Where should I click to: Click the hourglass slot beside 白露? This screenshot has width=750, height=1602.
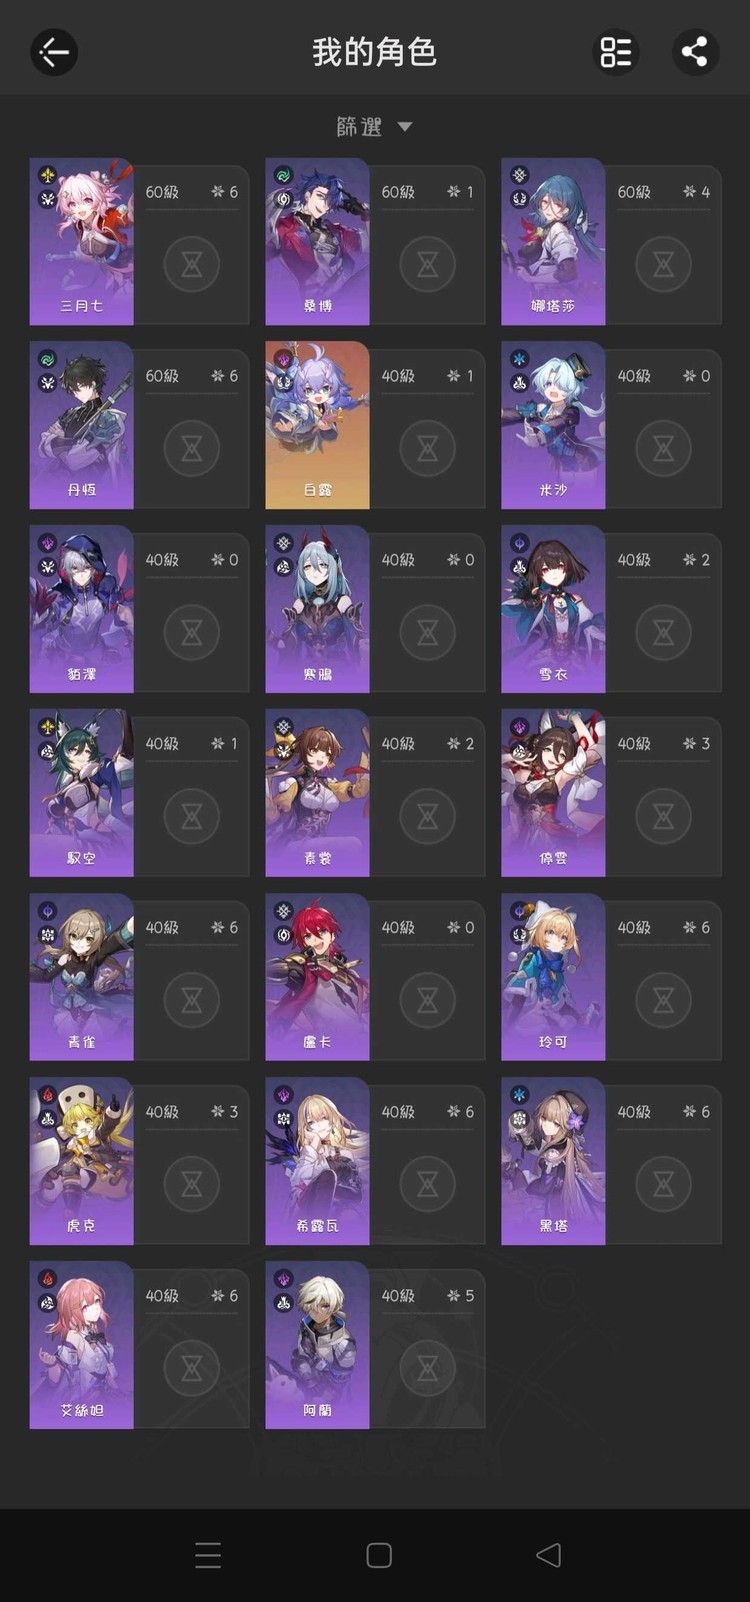[428, 448]
